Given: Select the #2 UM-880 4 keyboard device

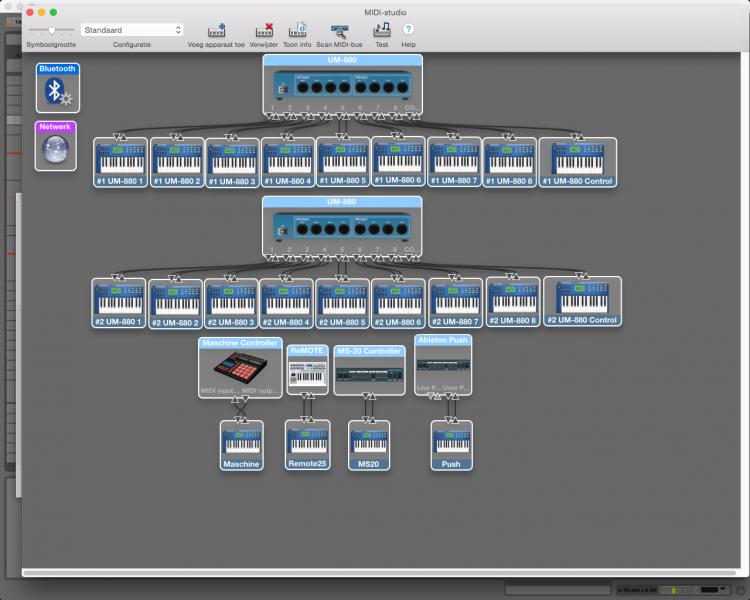Looking at the screenshot, I should click(x=287, y=304).
